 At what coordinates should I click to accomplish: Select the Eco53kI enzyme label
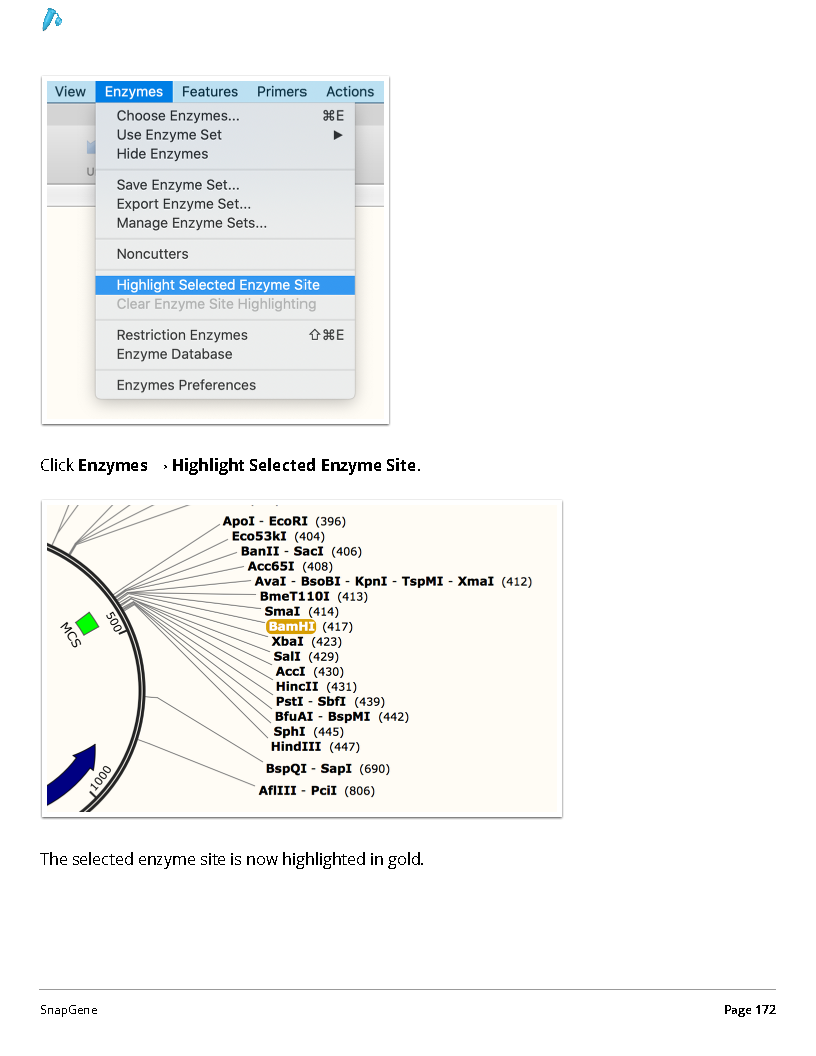pos(259,536)
